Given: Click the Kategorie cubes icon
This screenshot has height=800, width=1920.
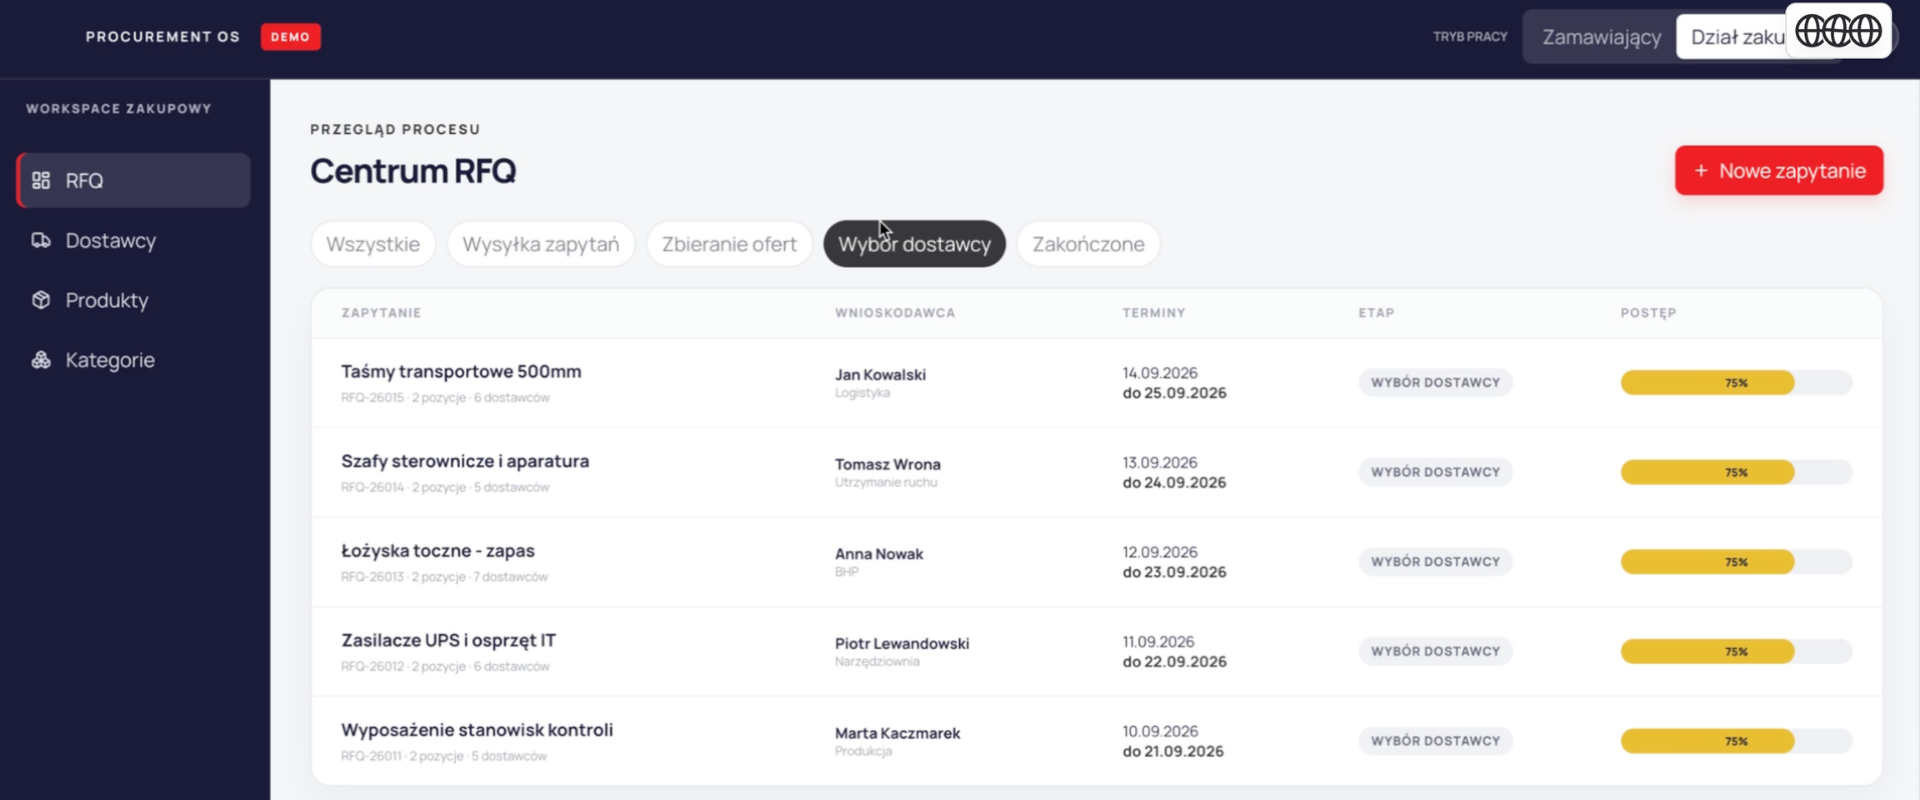Looking at the screenshot, I should (41, 360).
